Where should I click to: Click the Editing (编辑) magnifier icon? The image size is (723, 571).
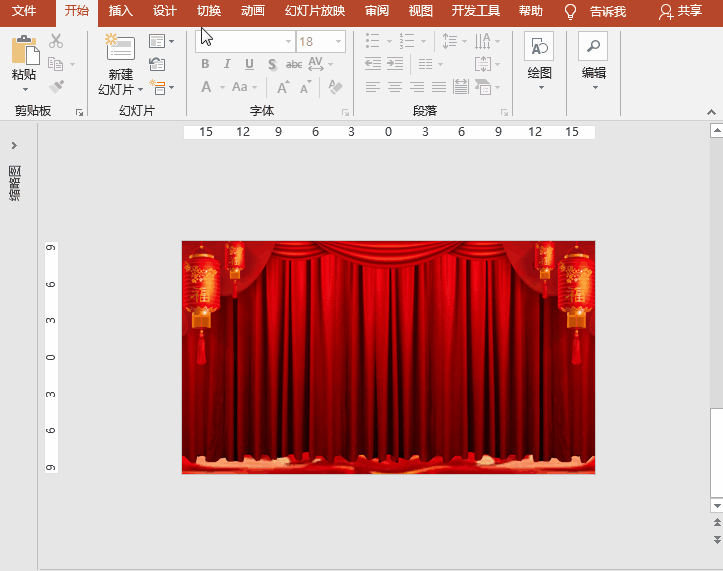[x=593, y=48]
